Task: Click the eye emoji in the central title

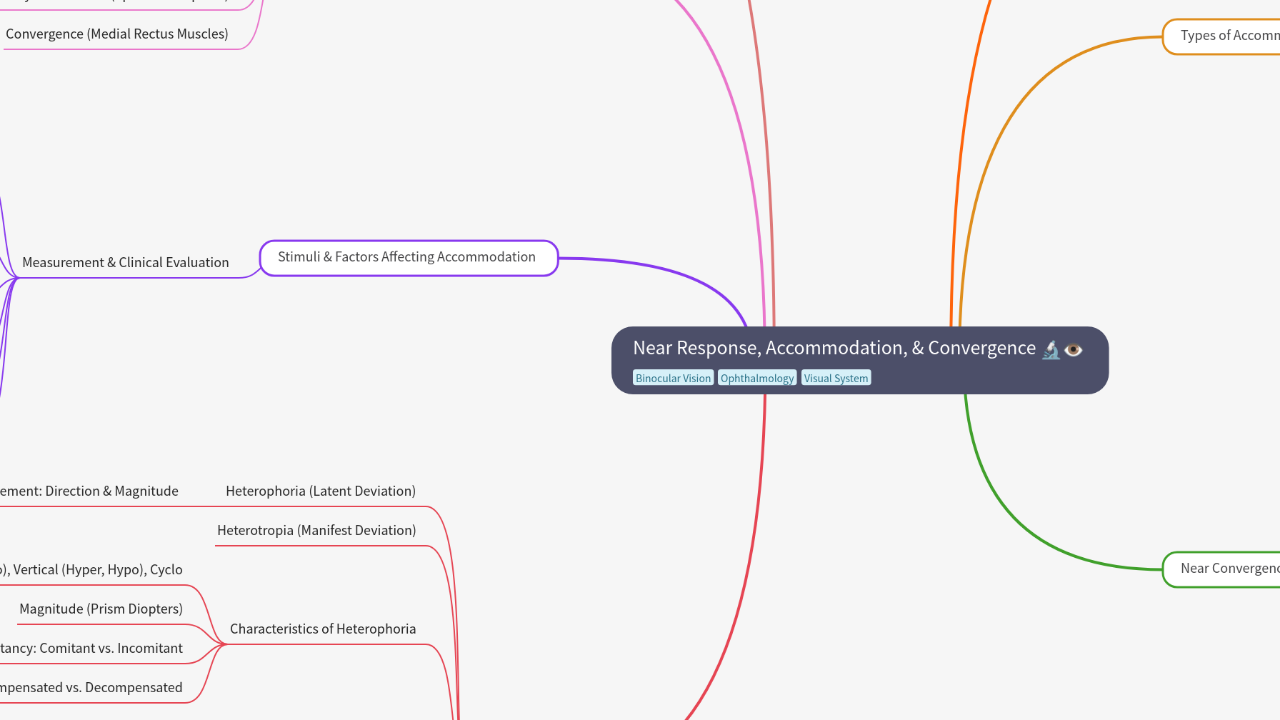Action: click(1073, 349)
